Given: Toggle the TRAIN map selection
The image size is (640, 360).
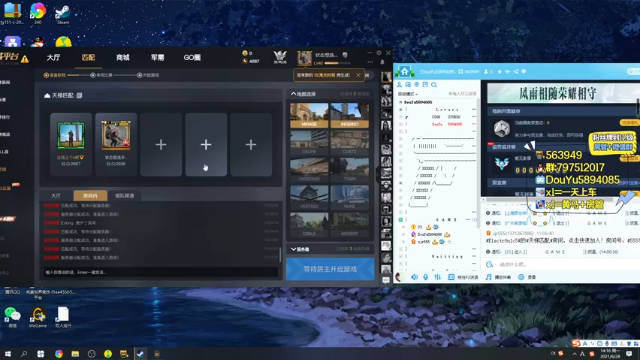Looking at the screenshot, I should pyautogui.click(x=349, y=170).
